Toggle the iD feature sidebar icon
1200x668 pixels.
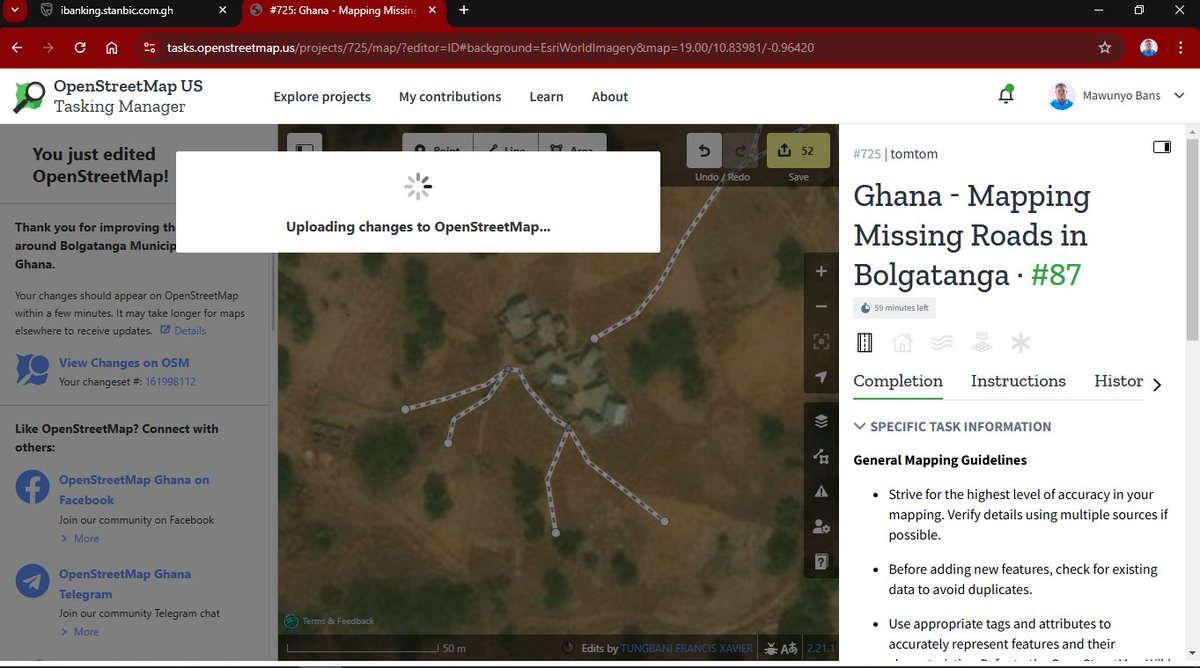(305, 149)
